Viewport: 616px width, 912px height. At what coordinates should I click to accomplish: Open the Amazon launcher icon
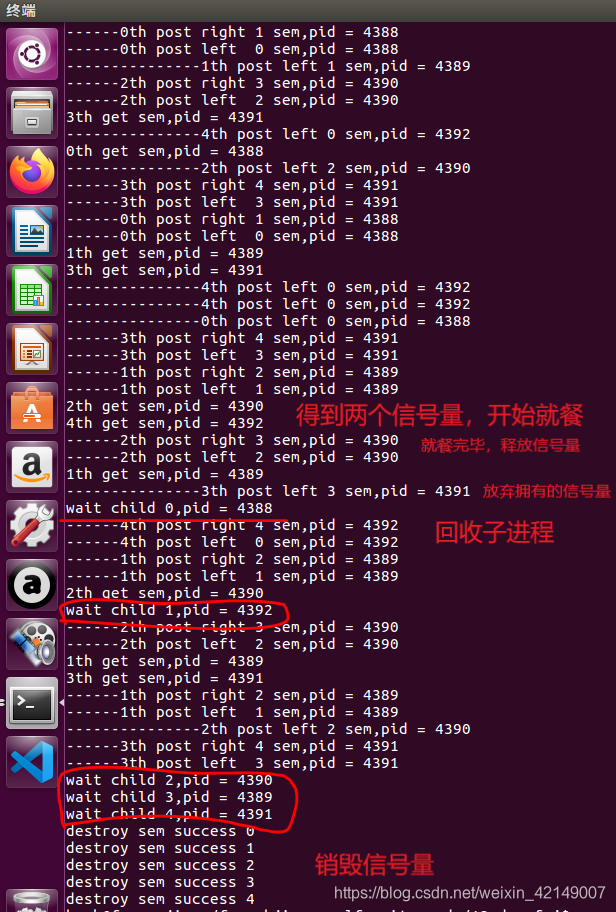pos(32,467)
